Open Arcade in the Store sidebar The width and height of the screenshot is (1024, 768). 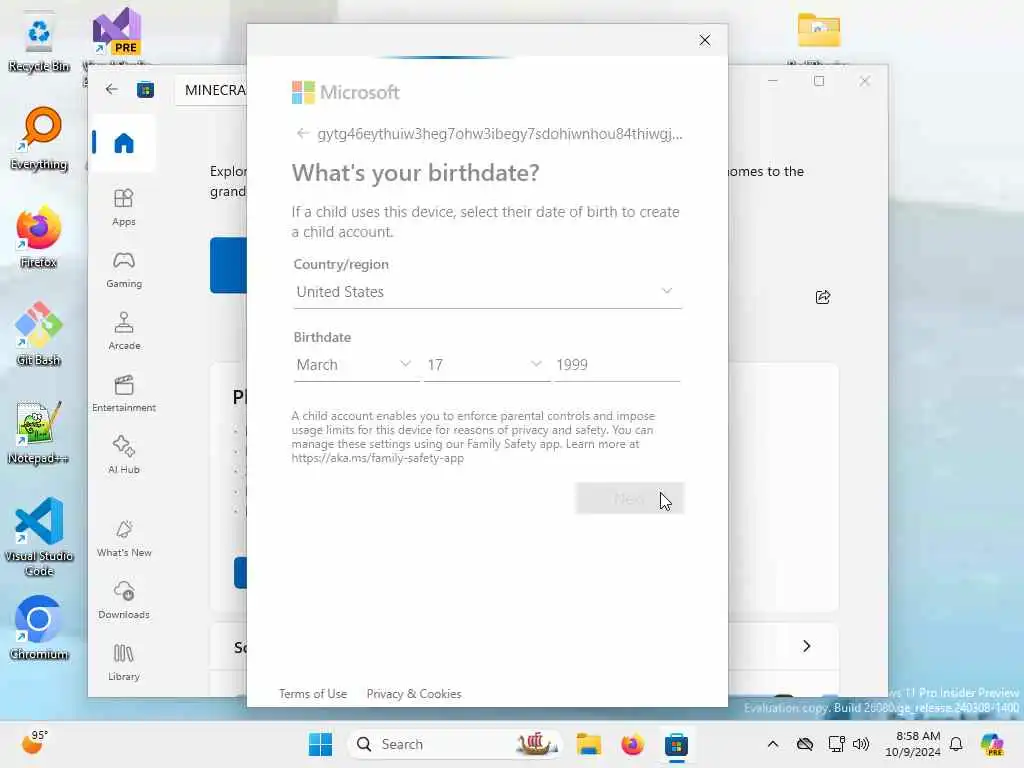click(123, 331)
